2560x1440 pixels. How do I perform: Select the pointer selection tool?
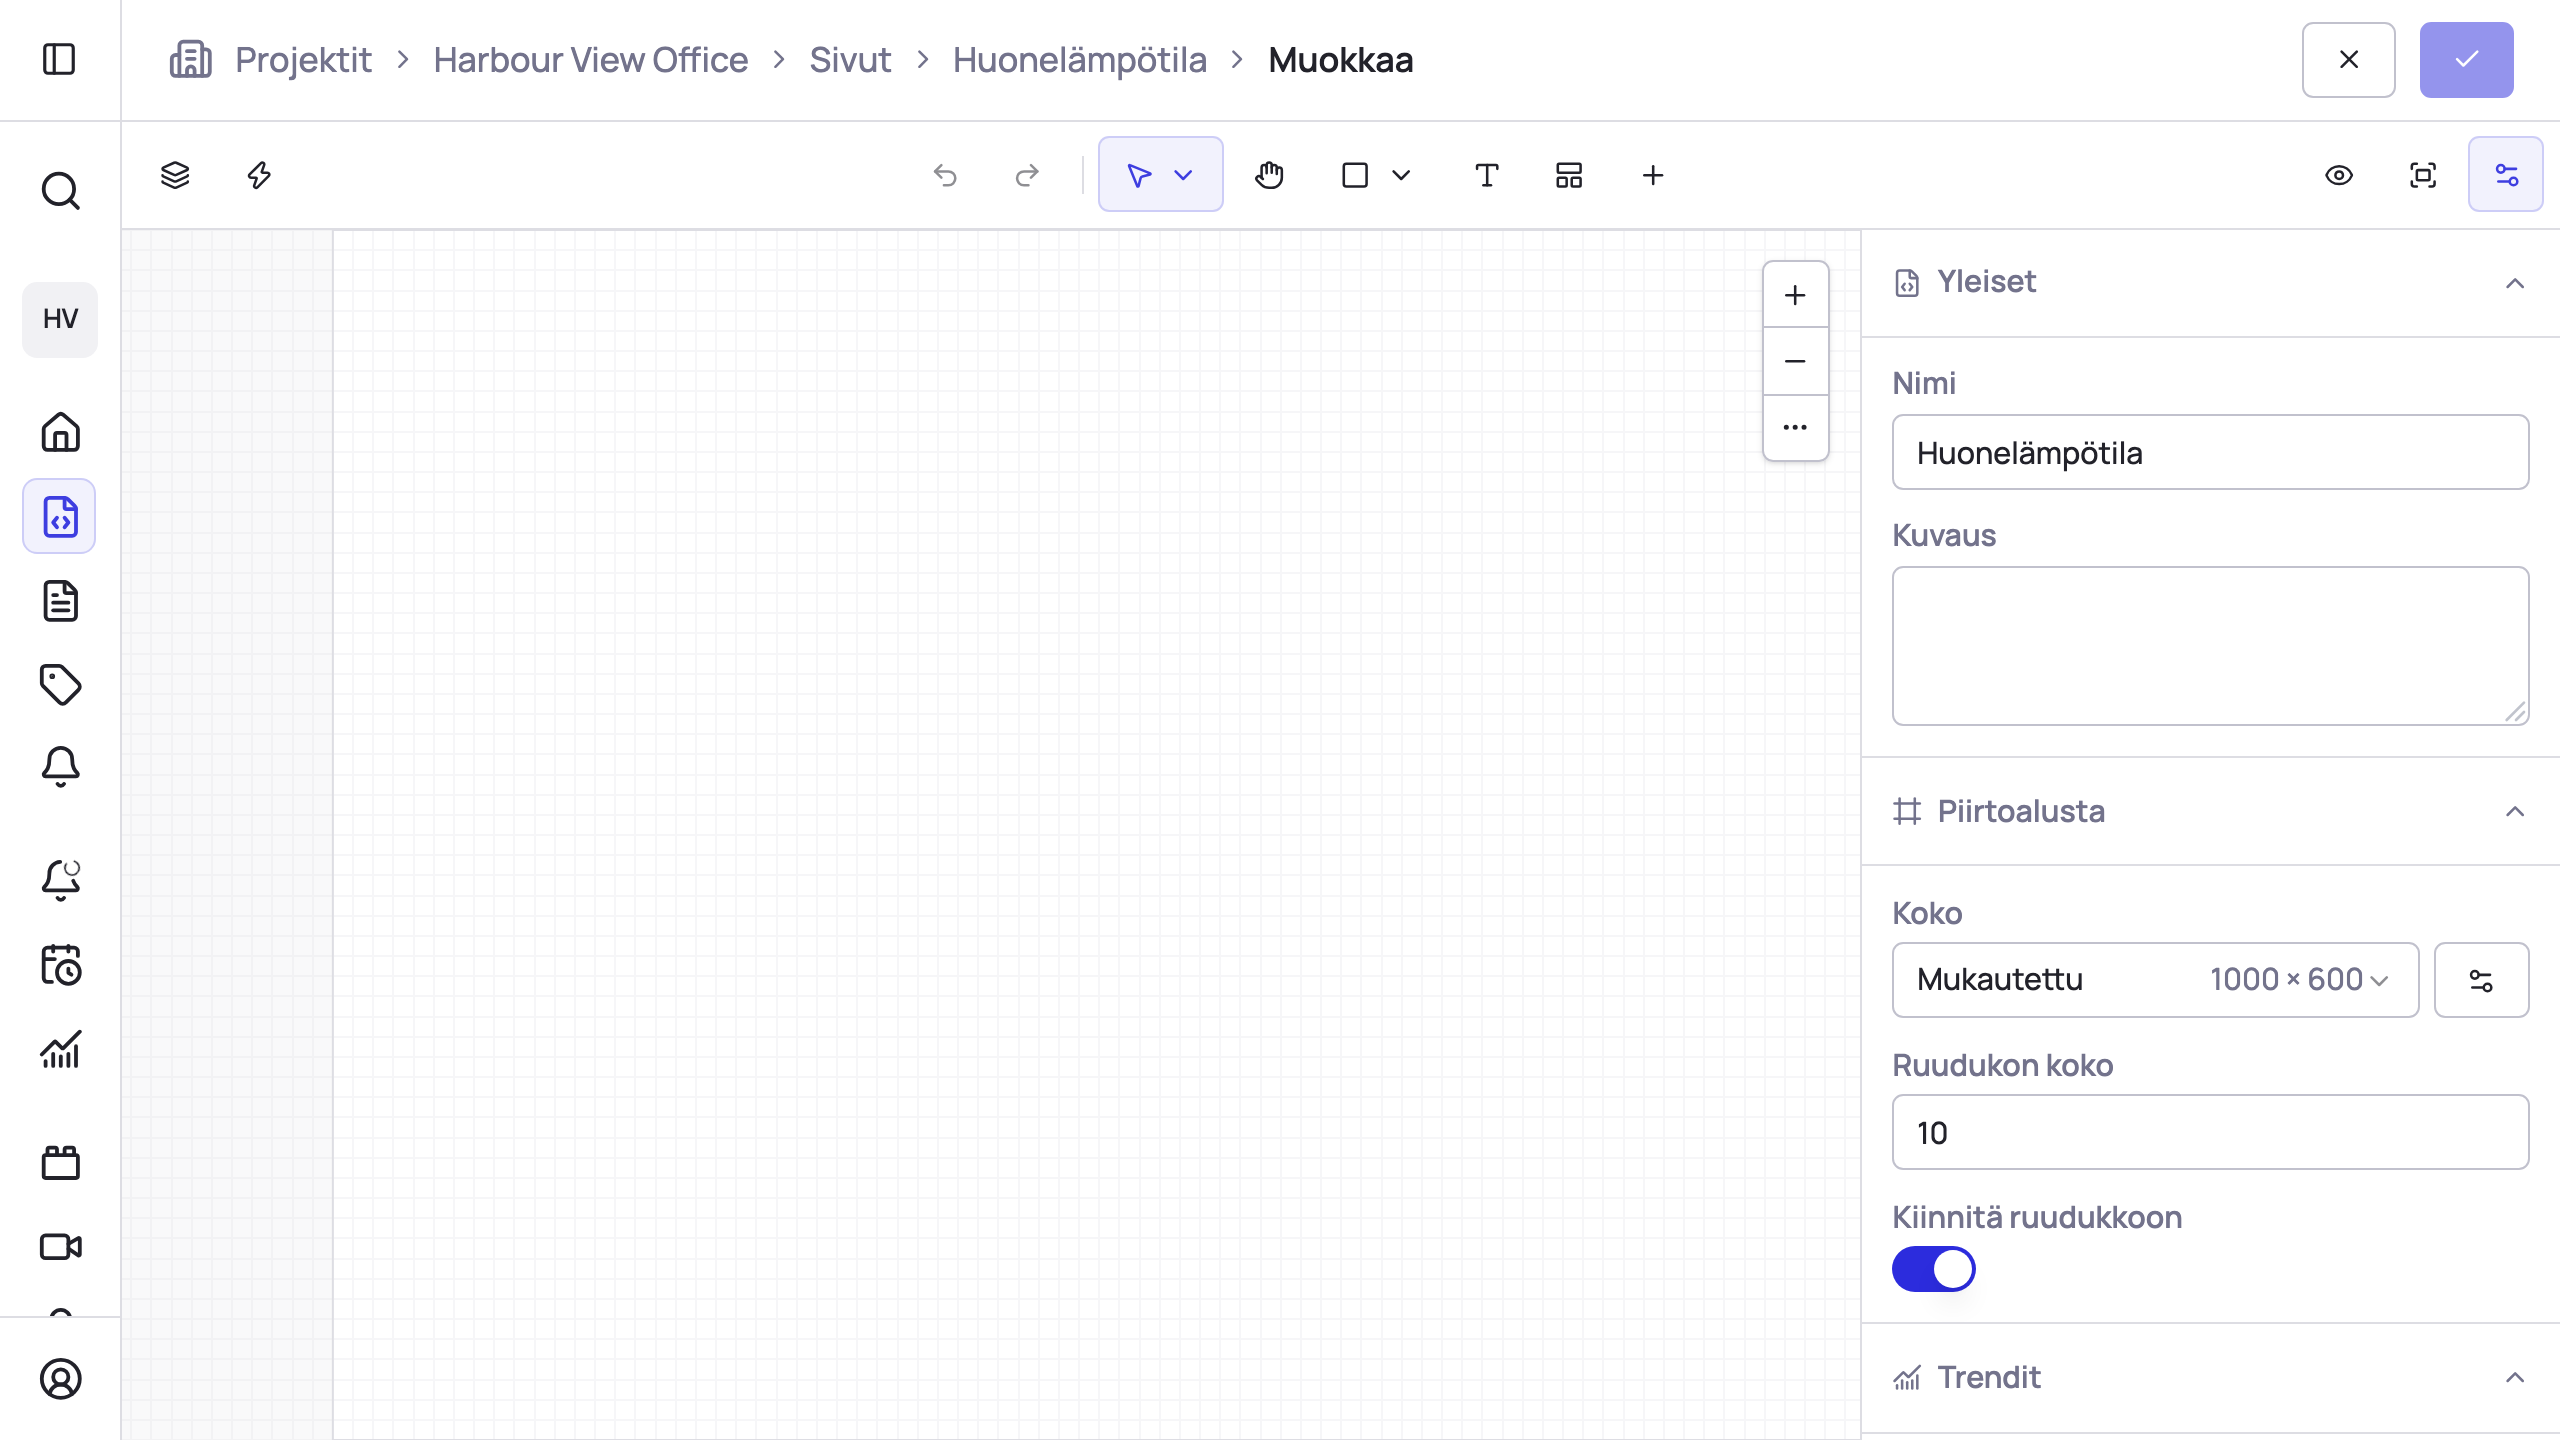point(1139,175)
